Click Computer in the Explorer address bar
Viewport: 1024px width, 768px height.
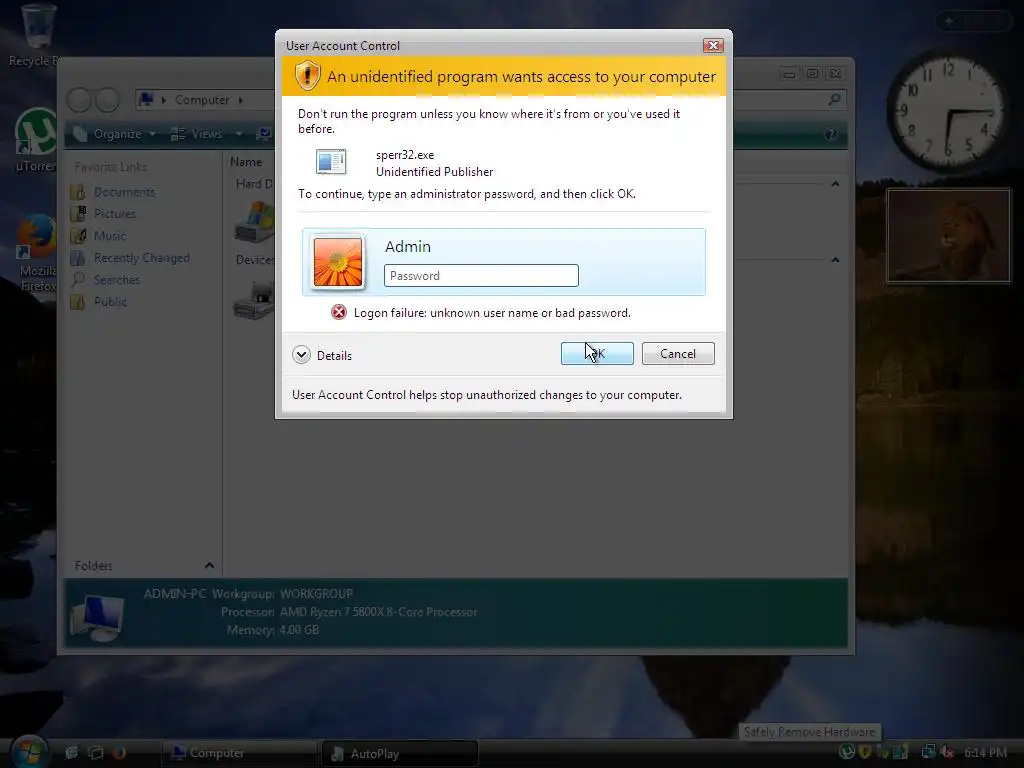pos(202,100)
